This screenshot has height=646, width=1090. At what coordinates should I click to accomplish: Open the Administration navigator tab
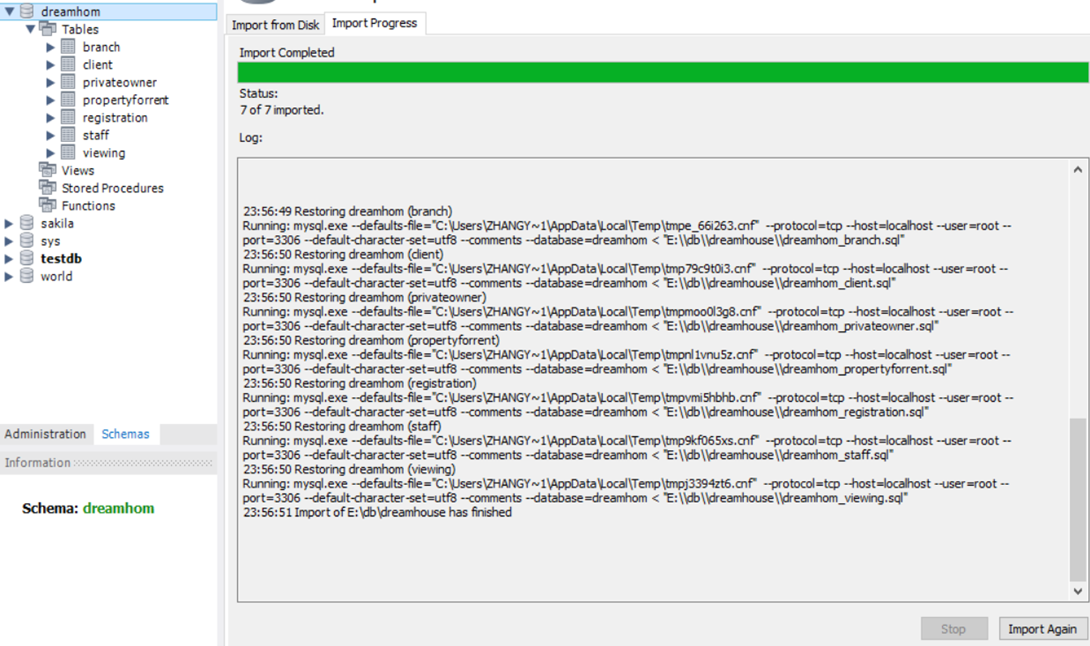(x=45, y=434)
